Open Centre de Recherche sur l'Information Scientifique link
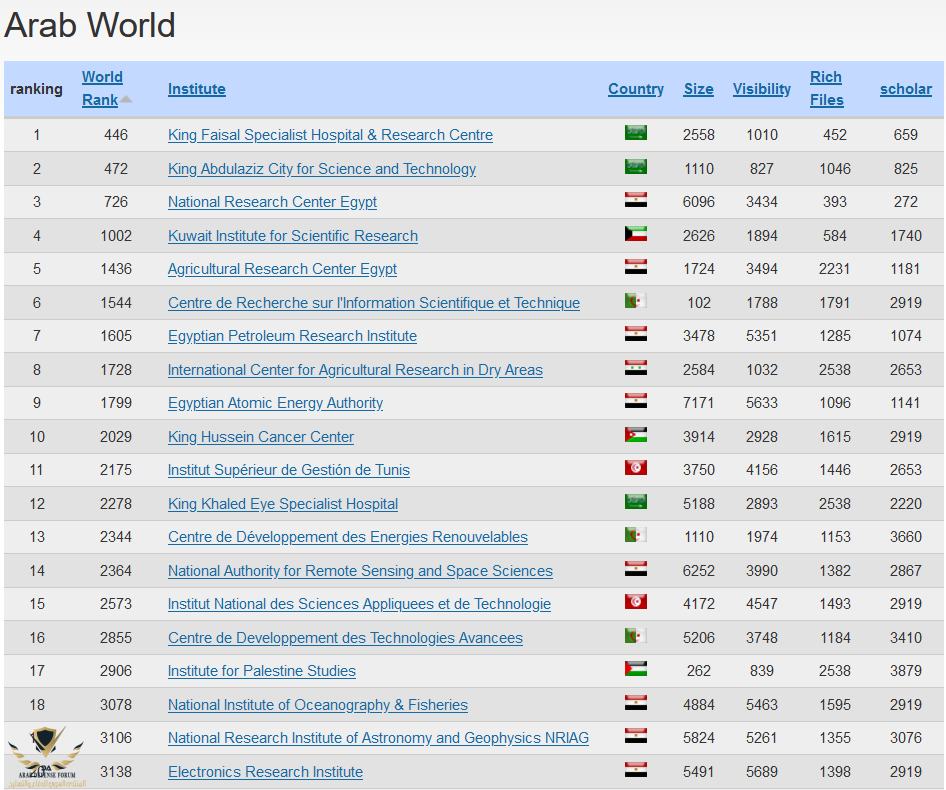 [373, 302]
